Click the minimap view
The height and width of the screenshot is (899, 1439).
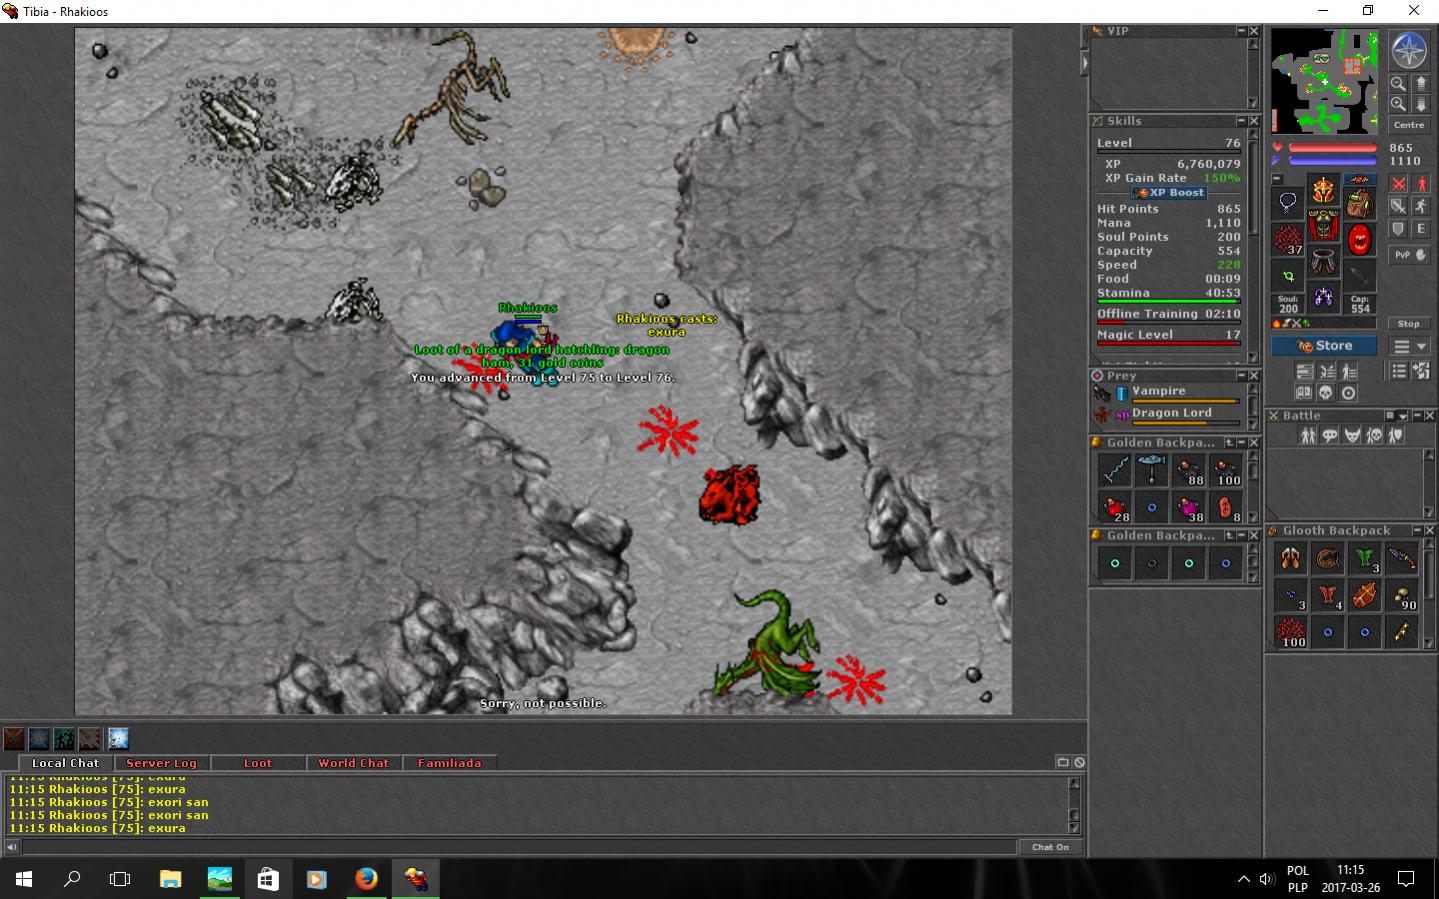coord(1325,81)
